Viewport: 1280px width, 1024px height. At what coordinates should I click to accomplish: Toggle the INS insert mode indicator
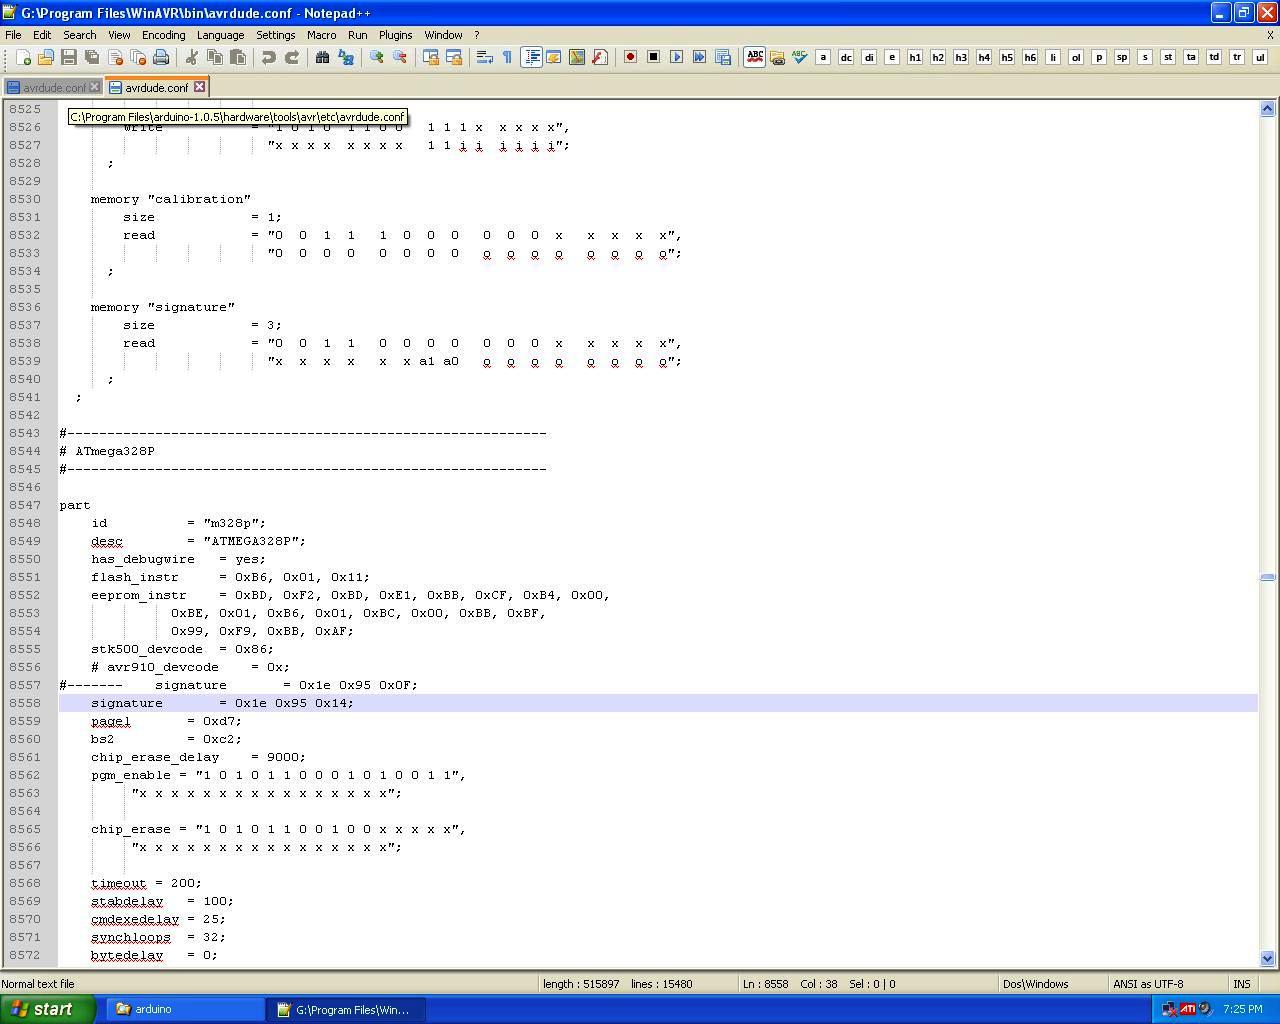1241,984
